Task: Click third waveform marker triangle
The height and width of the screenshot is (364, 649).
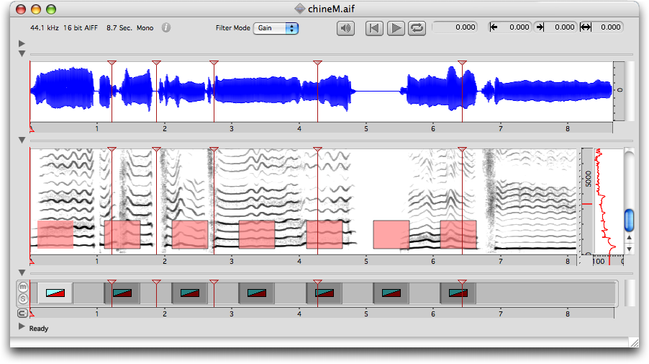Action: (214, 63)
